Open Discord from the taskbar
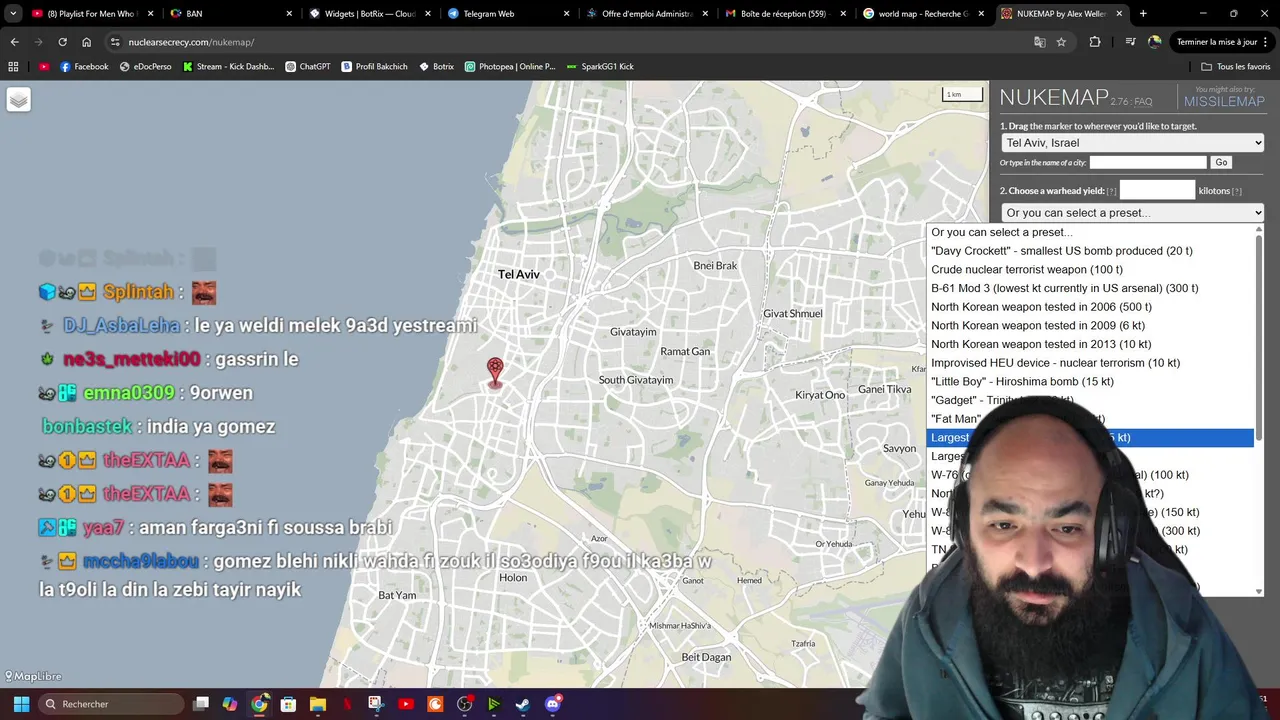The height and width of the screenshot is (720, 1280). [553, 704]
